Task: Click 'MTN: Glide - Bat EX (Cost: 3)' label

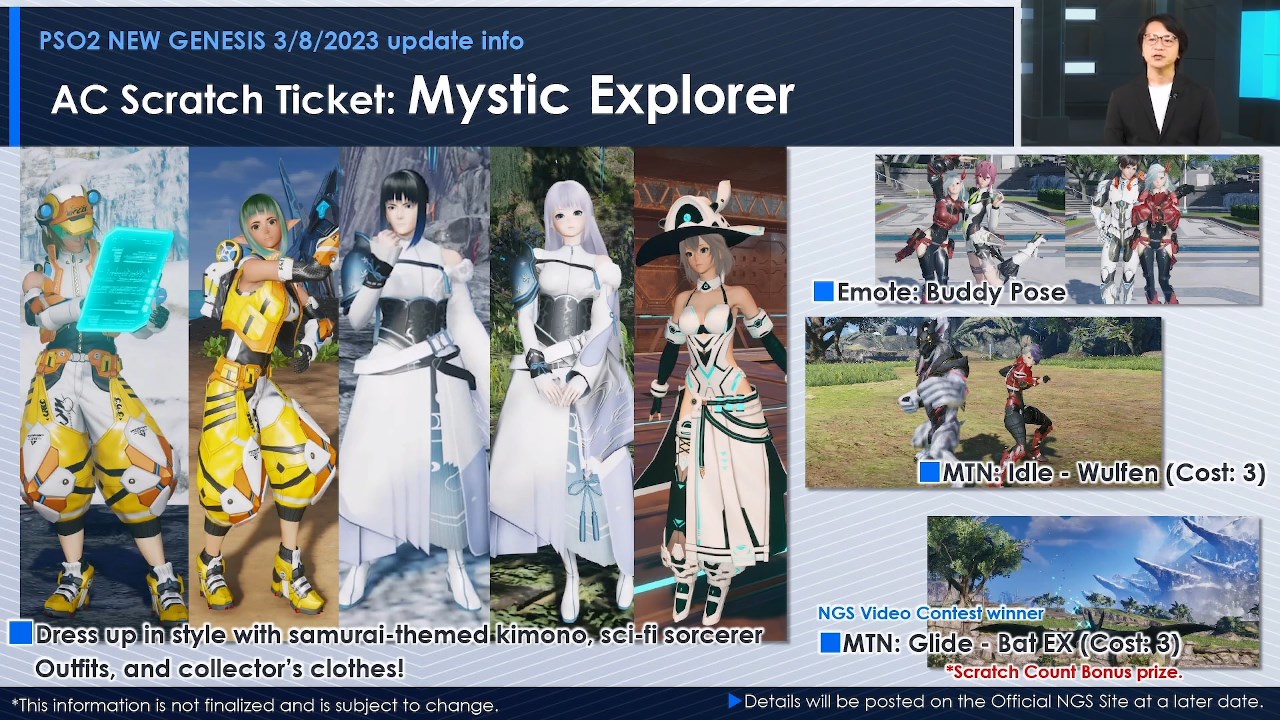Action: 1011,643
